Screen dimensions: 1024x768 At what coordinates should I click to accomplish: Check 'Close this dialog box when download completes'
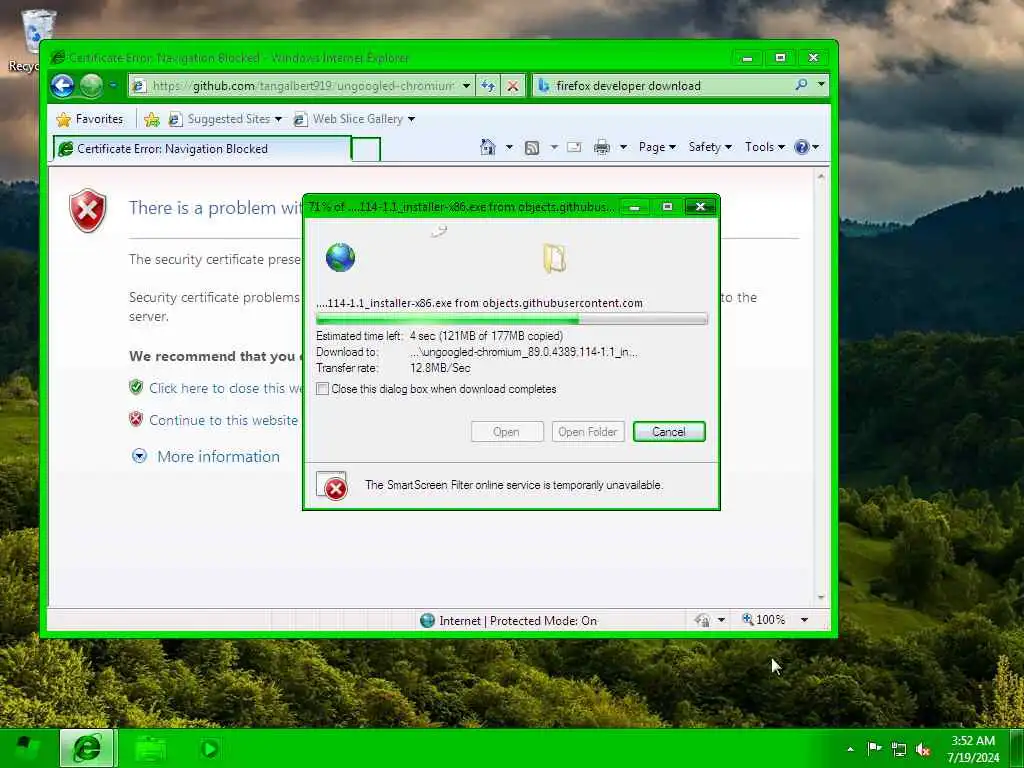coord(323,389)
